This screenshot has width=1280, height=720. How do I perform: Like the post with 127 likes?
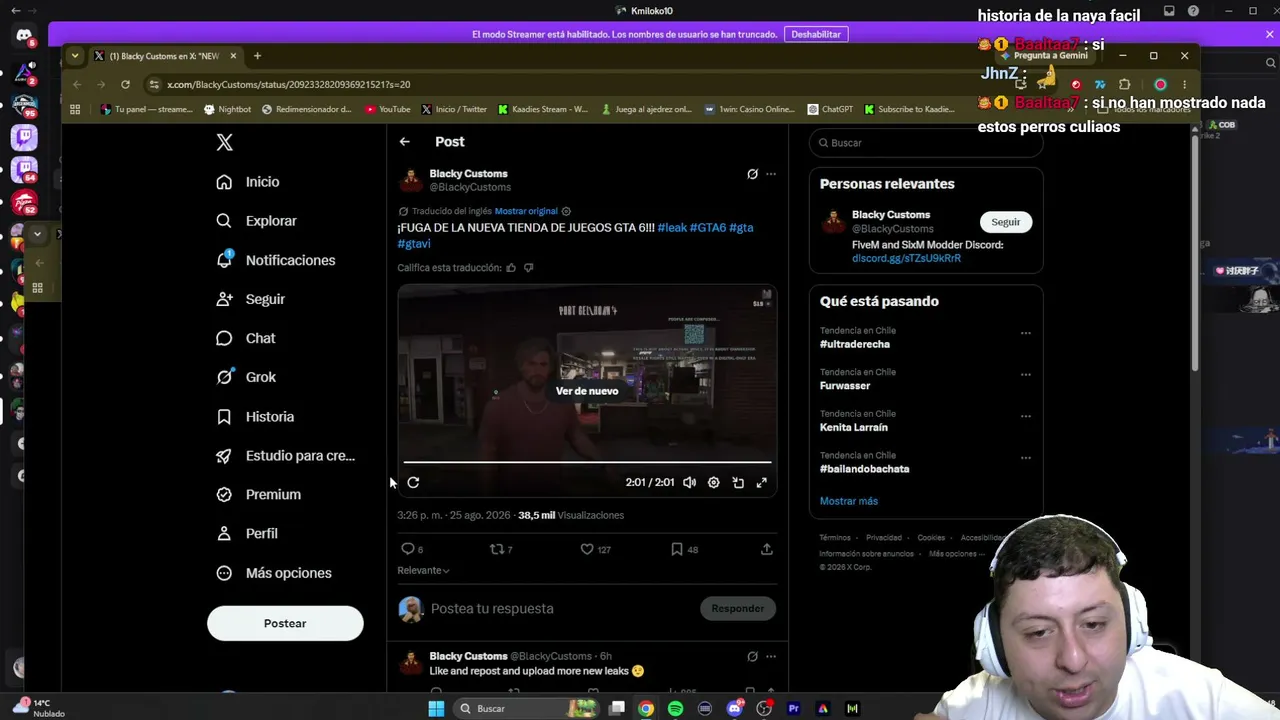587,549
